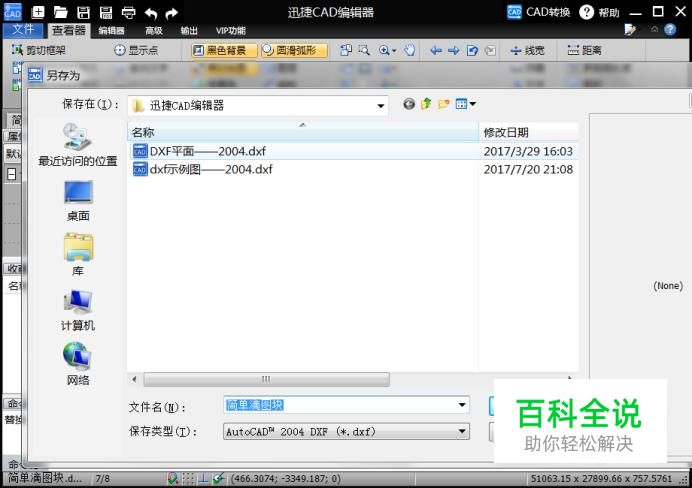Switch to the 输出 tab
This screenshot has height=488, width=692.
point(189,31)
